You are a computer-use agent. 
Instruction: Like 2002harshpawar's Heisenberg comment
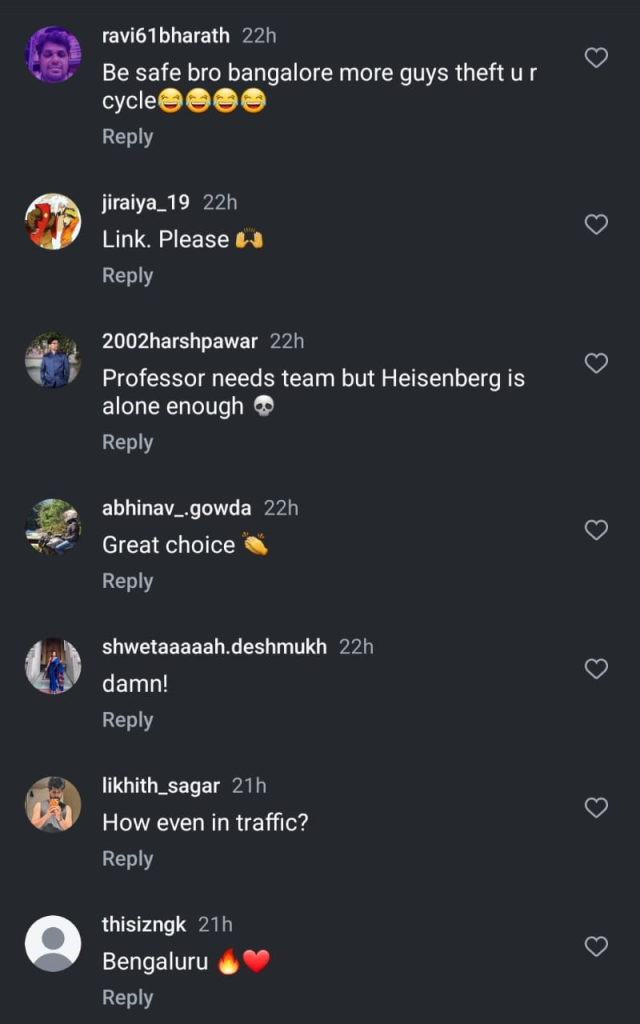click(596, 364)
